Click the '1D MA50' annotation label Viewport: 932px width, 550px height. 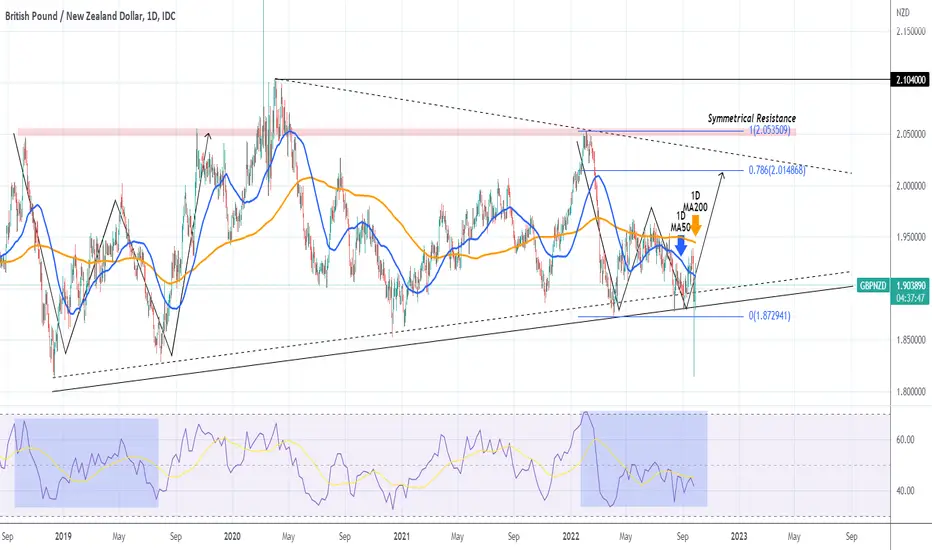point(681,222)
